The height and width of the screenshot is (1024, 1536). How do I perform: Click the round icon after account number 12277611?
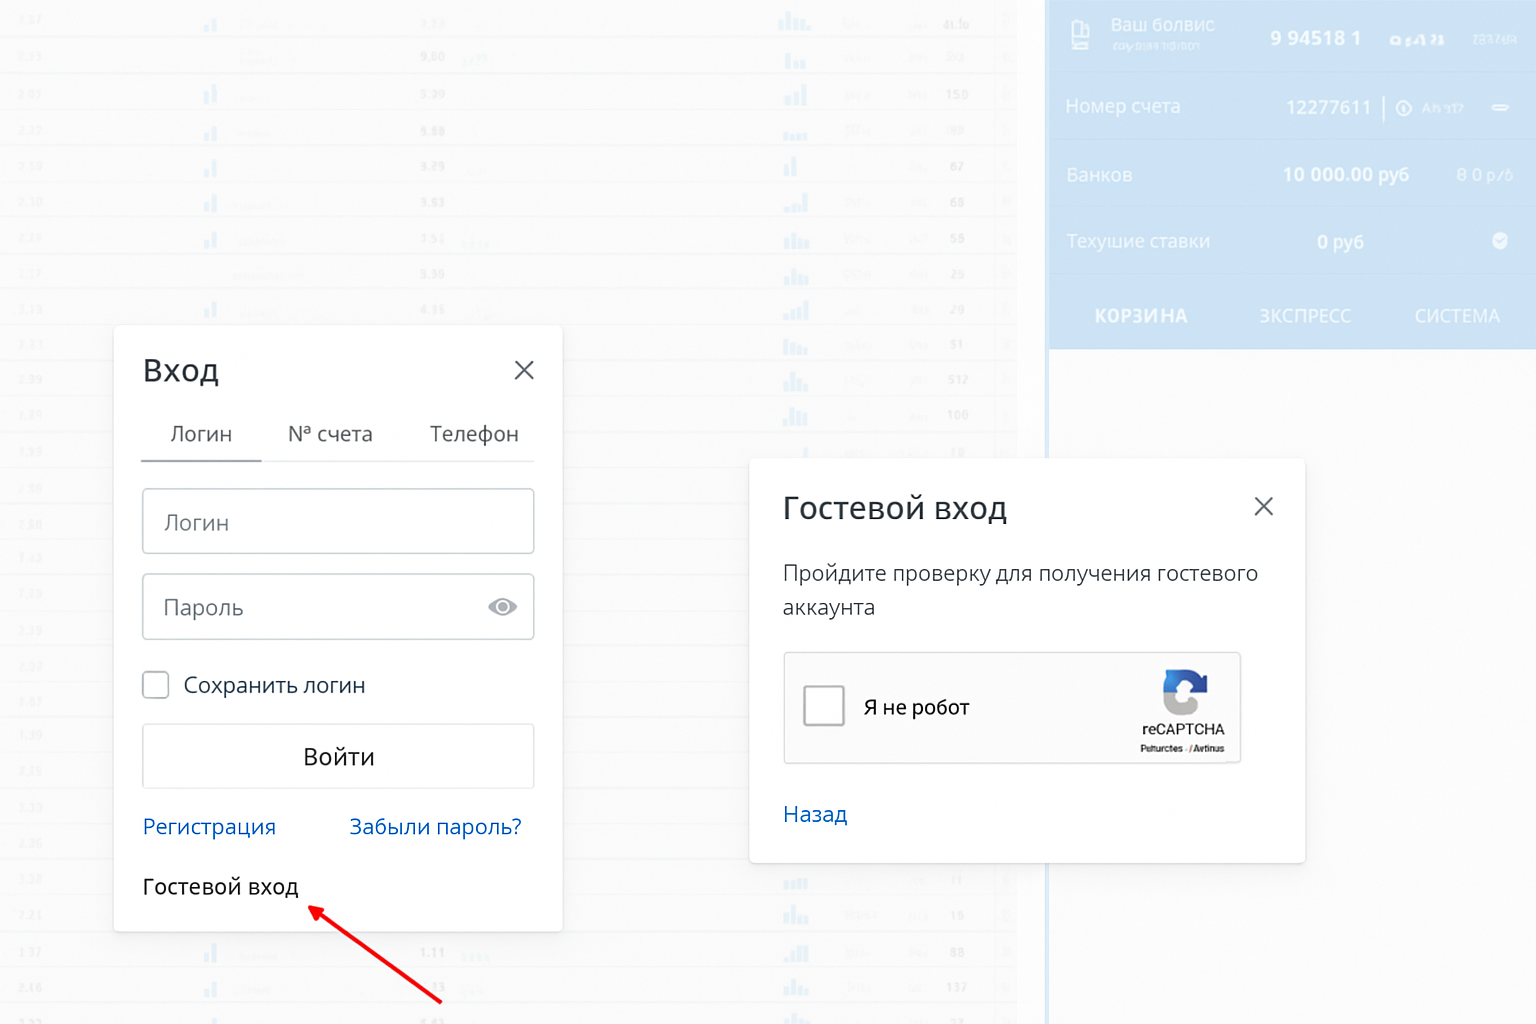coord(1404,108)
